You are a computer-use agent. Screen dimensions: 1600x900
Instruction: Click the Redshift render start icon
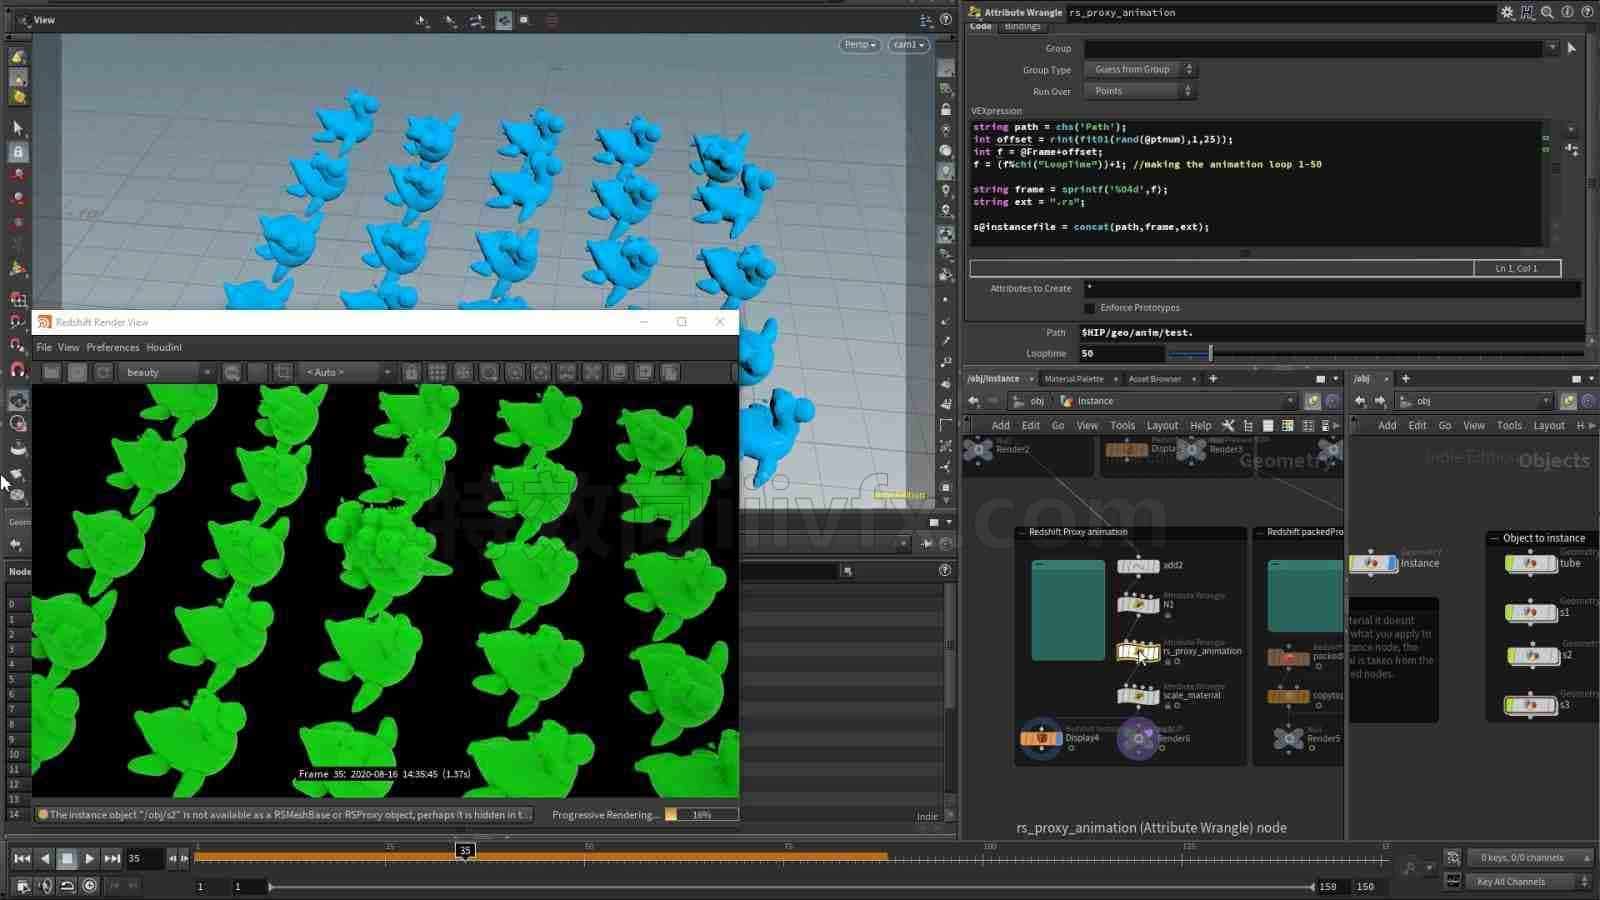click(x=51, y=372)
